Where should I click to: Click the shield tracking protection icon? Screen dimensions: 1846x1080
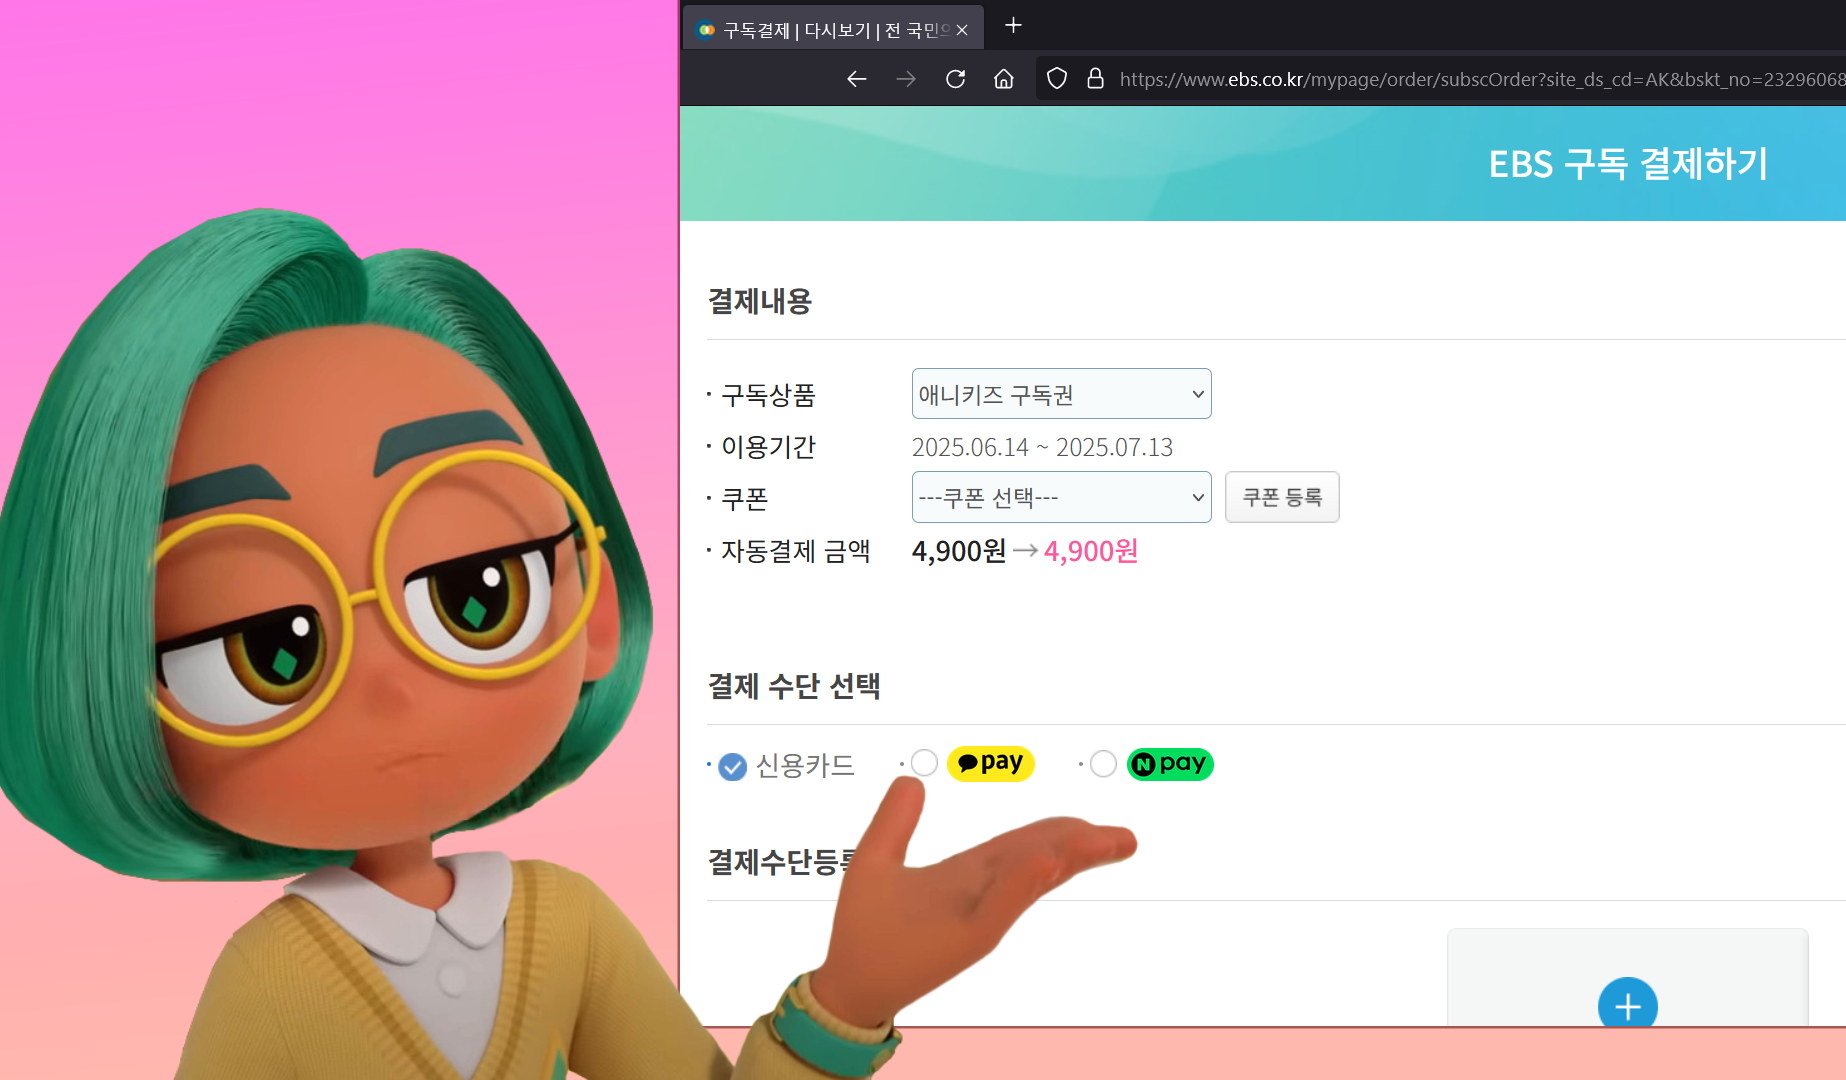(x=1057, y=79)
